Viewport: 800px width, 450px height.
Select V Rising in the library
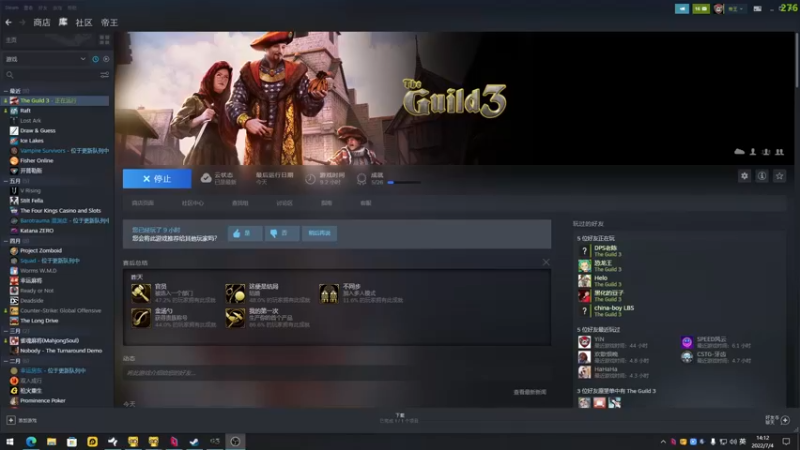(x=30, y=191)
